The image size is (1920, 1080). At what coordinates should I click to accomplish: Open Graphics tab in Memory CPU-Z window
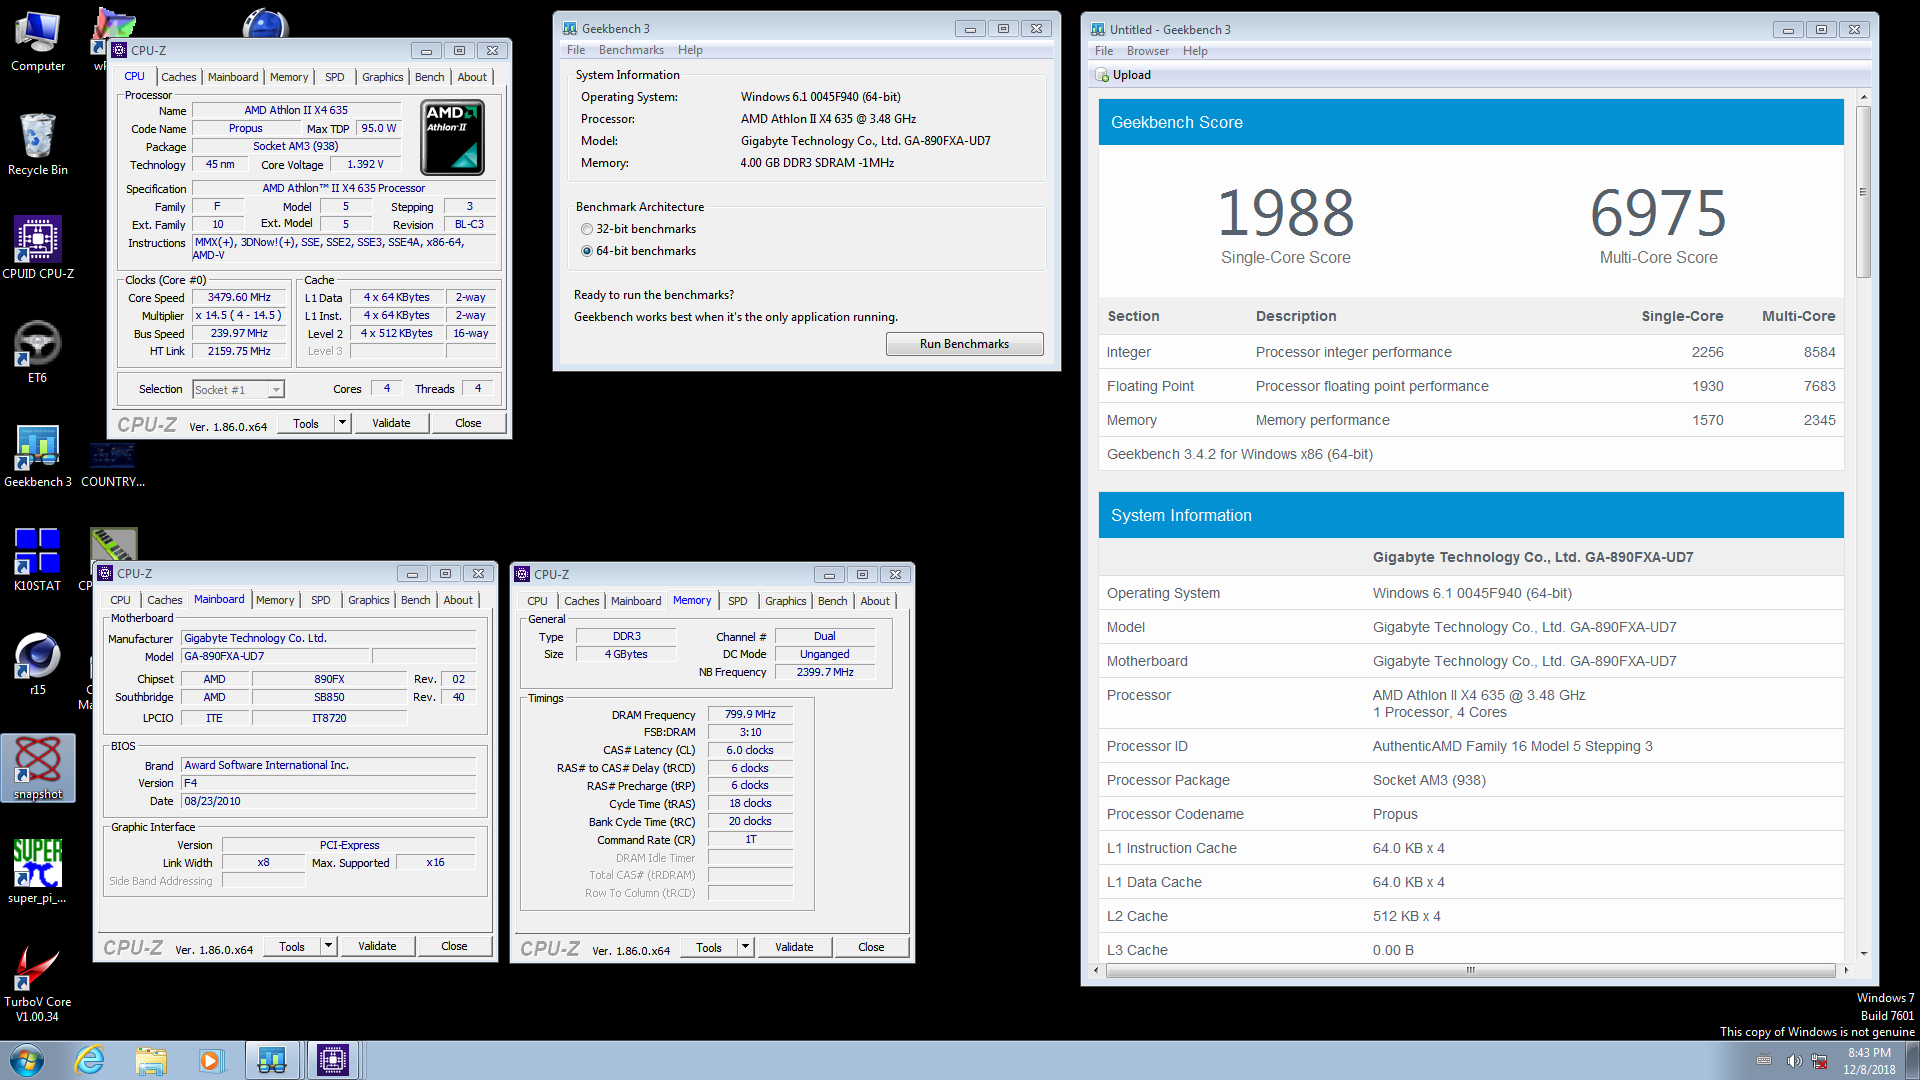[x=785, y=601]
